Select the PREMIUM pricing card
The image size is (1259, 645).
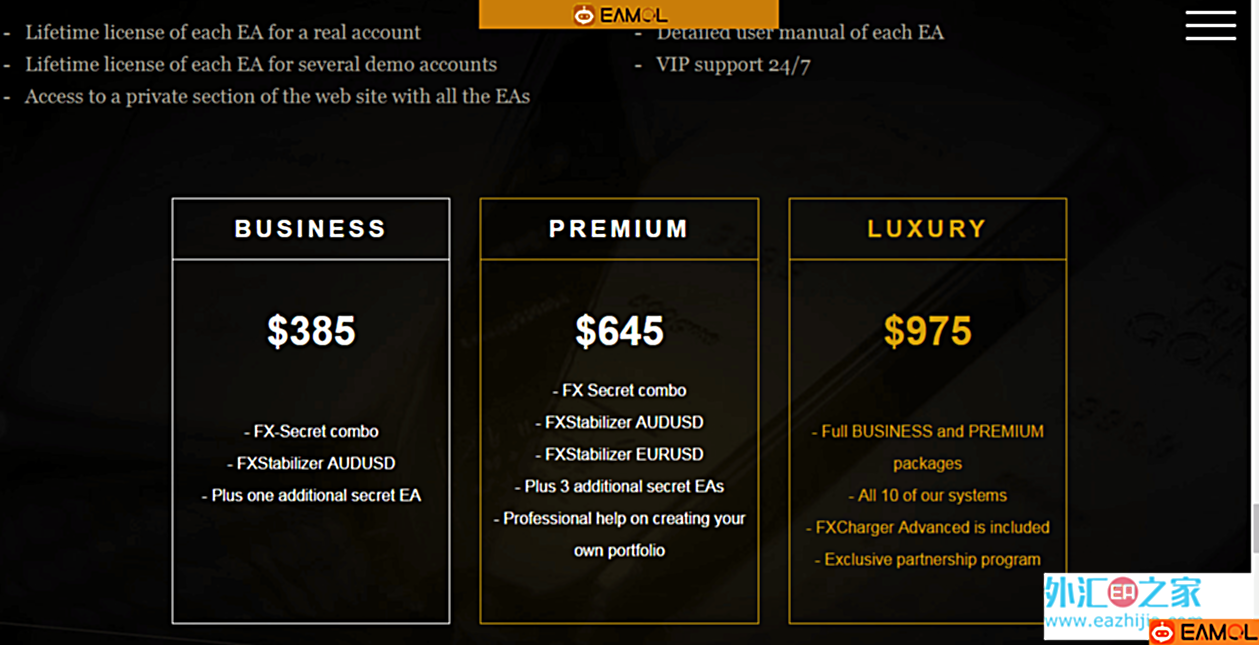[619, 410]
